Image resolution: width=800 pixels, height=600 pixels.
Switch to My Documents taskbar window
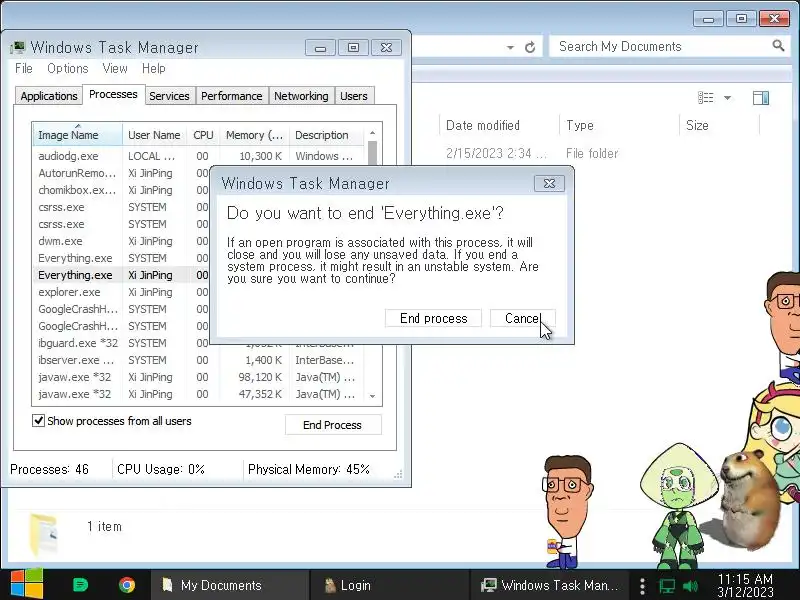tap(230, 585)
